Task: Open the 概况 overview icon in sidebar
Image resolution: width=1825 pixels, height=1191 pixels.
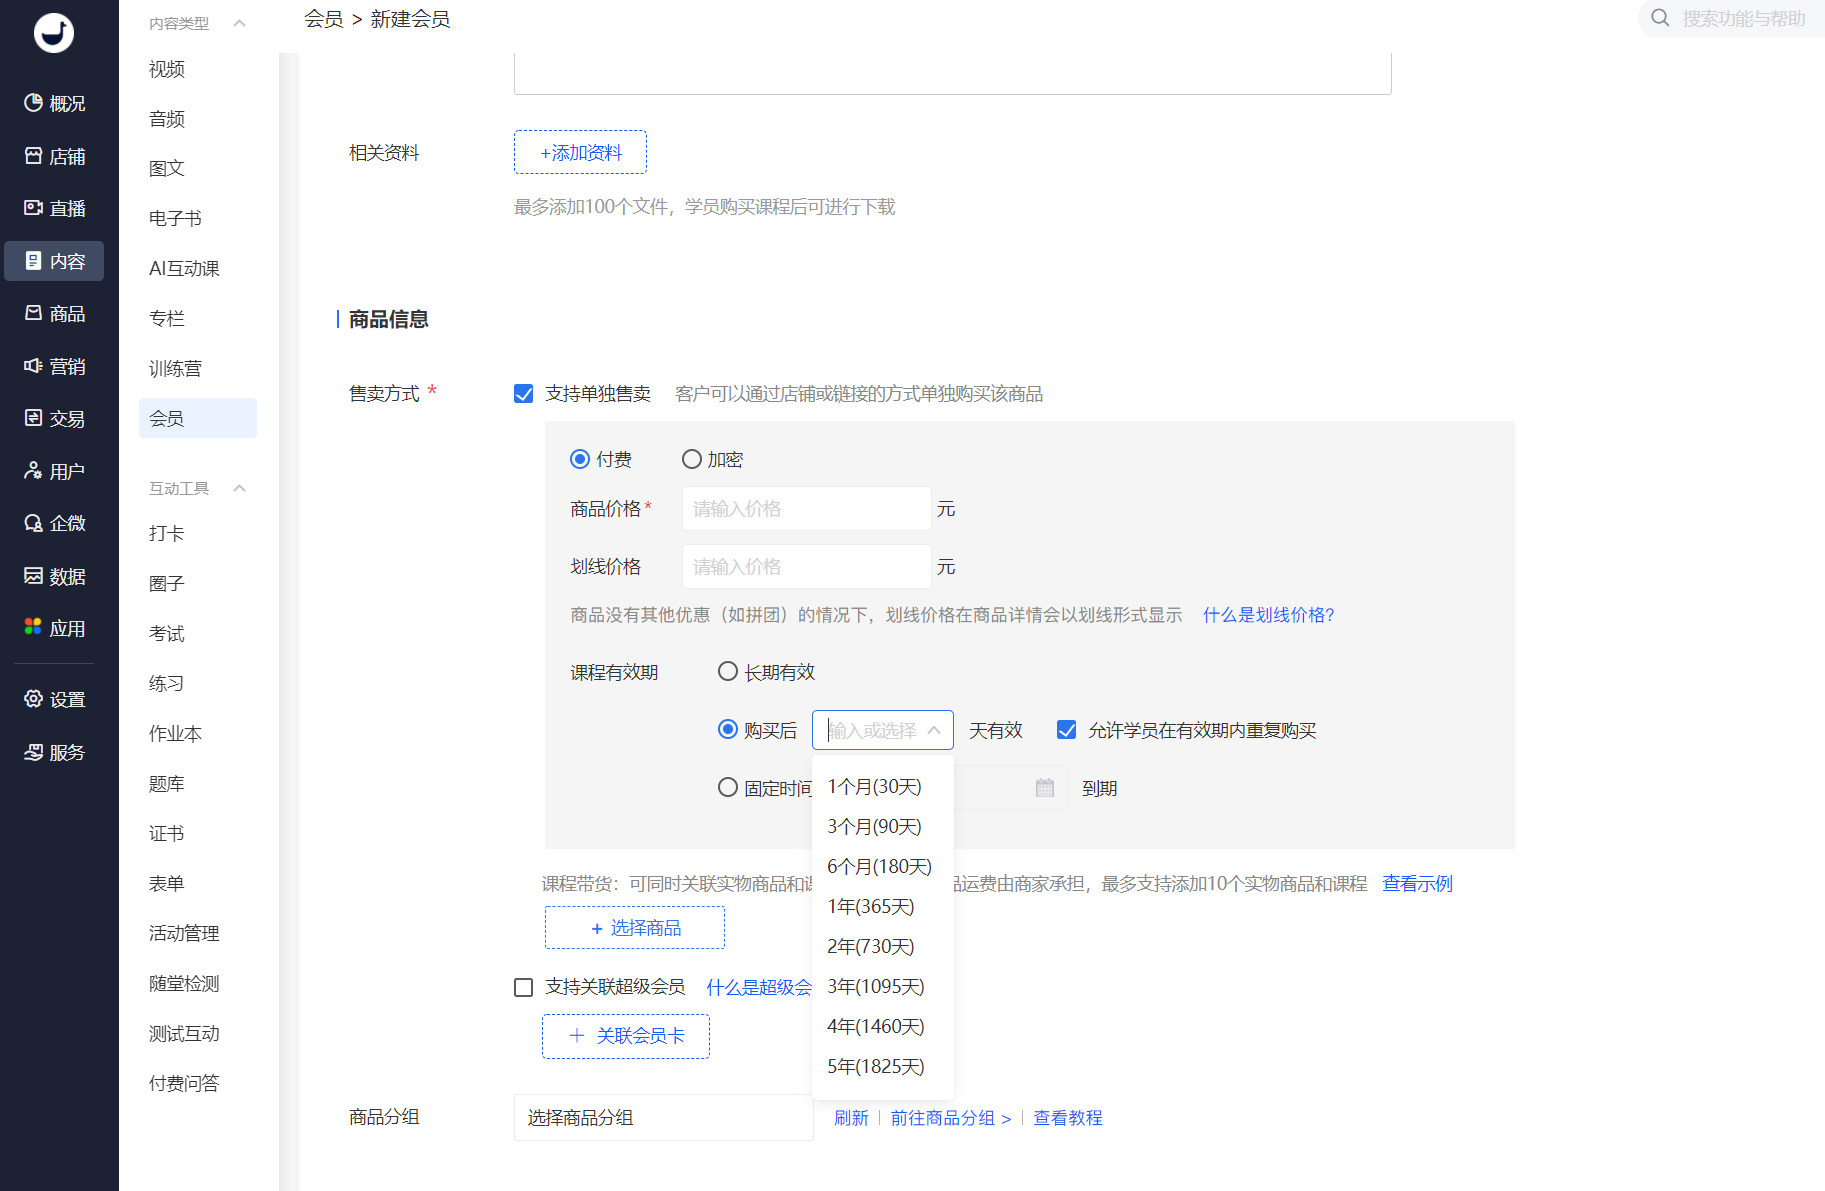Action: point(34,103)
